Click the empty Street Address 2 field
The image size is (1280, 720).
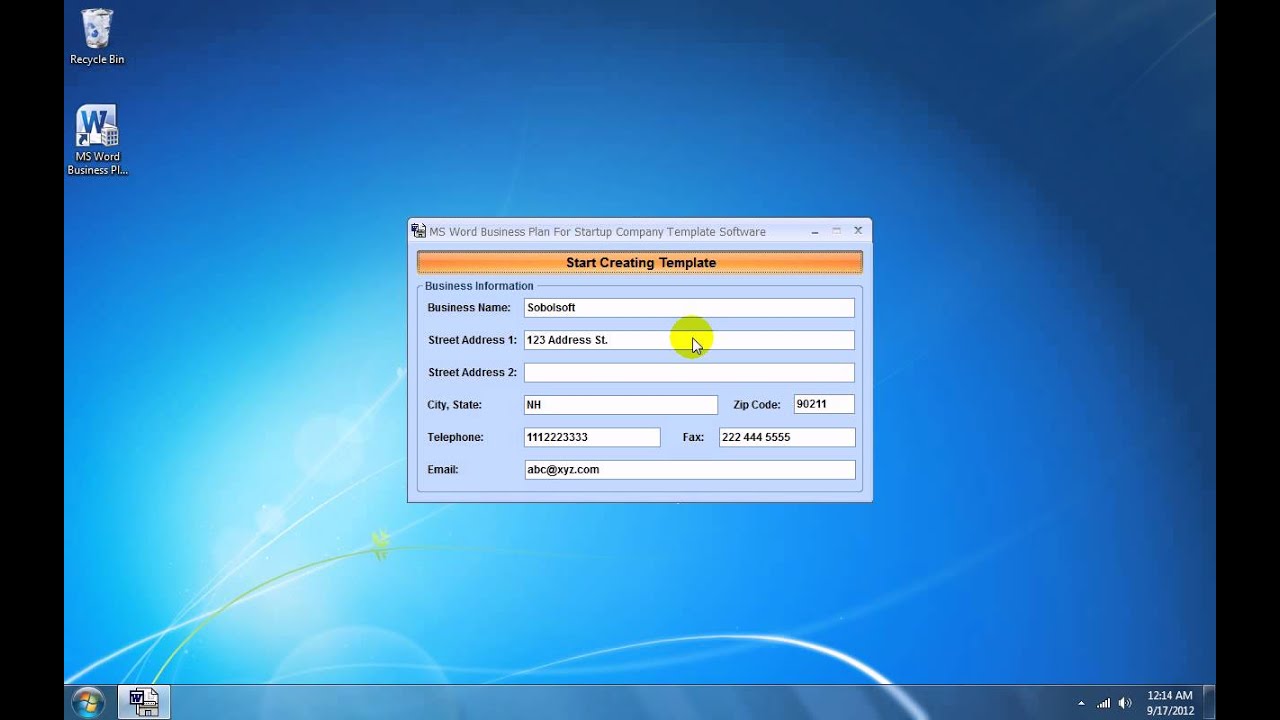689,373
